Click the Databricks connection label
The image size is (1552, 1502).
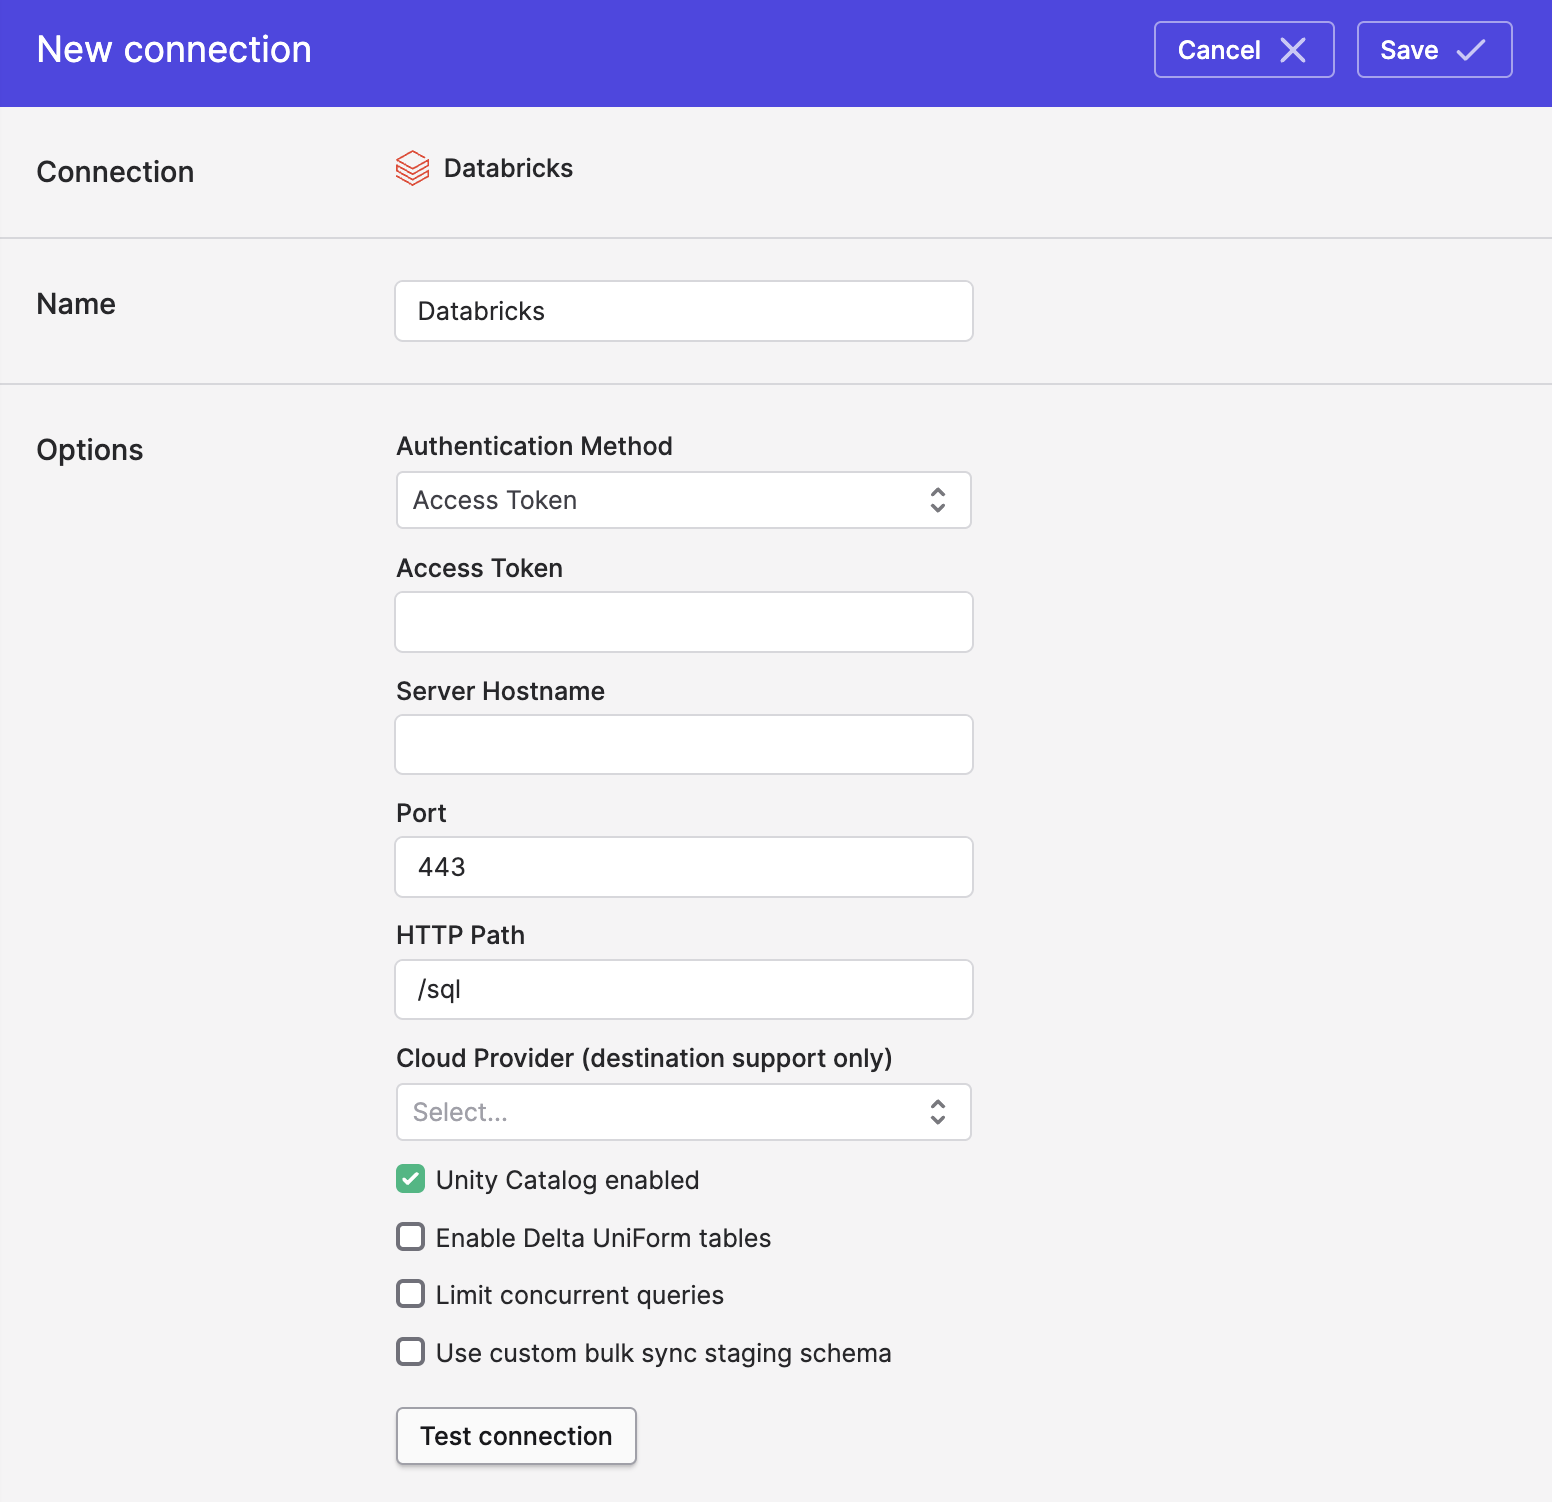click(x=508, y=168)
